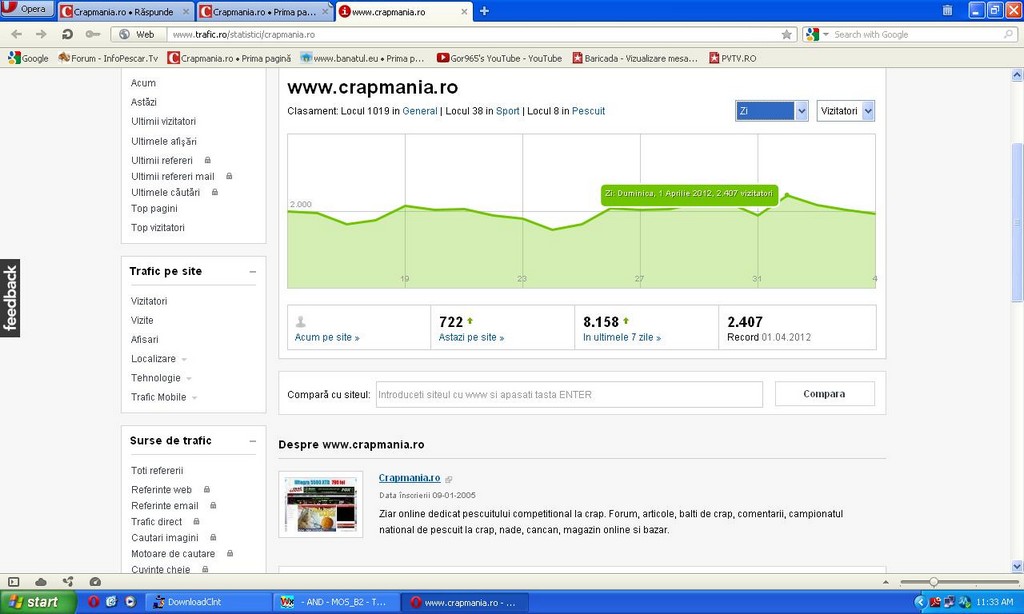
Task: Open the Astazi pe site link
Action: click(x=471, y=337)
